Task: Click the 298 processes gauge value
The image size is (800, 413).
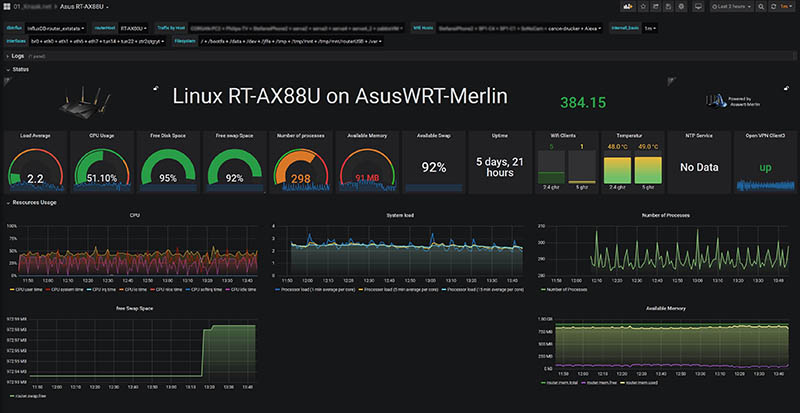Action: (301, 179)
